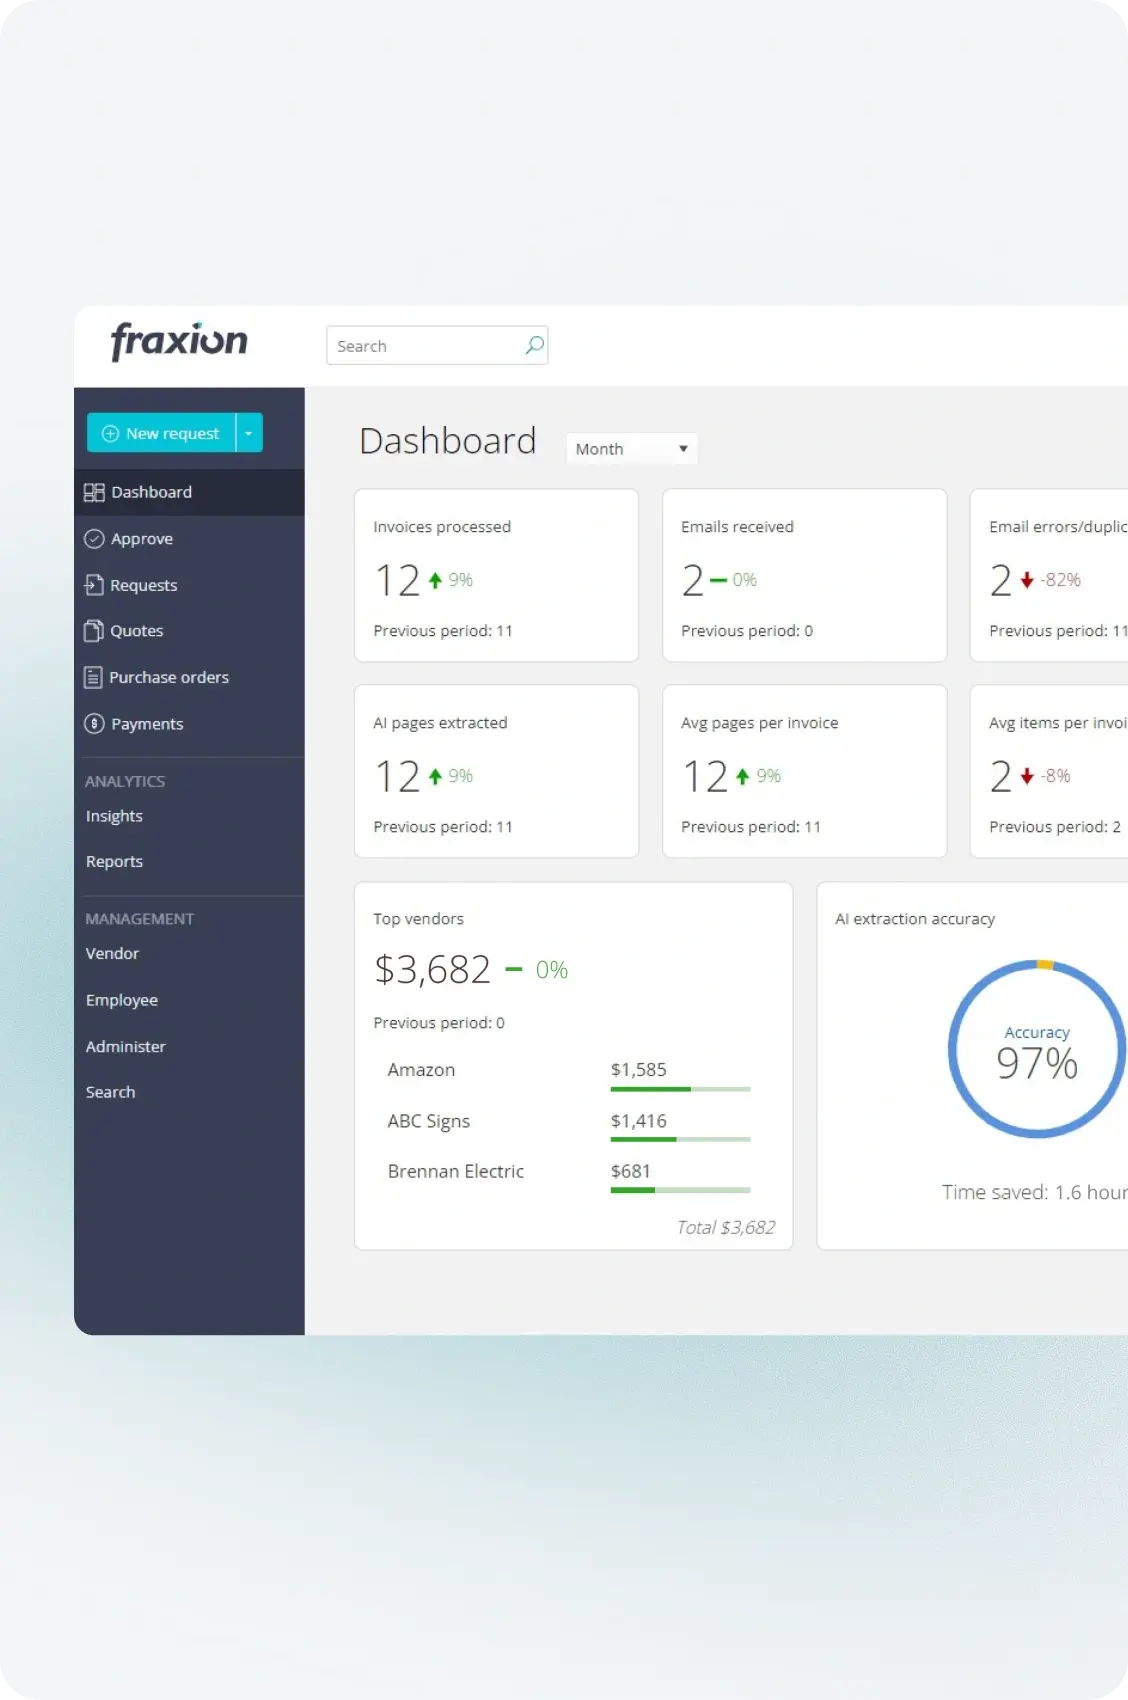Click the plus icon in New request

[x=111, y=433]
